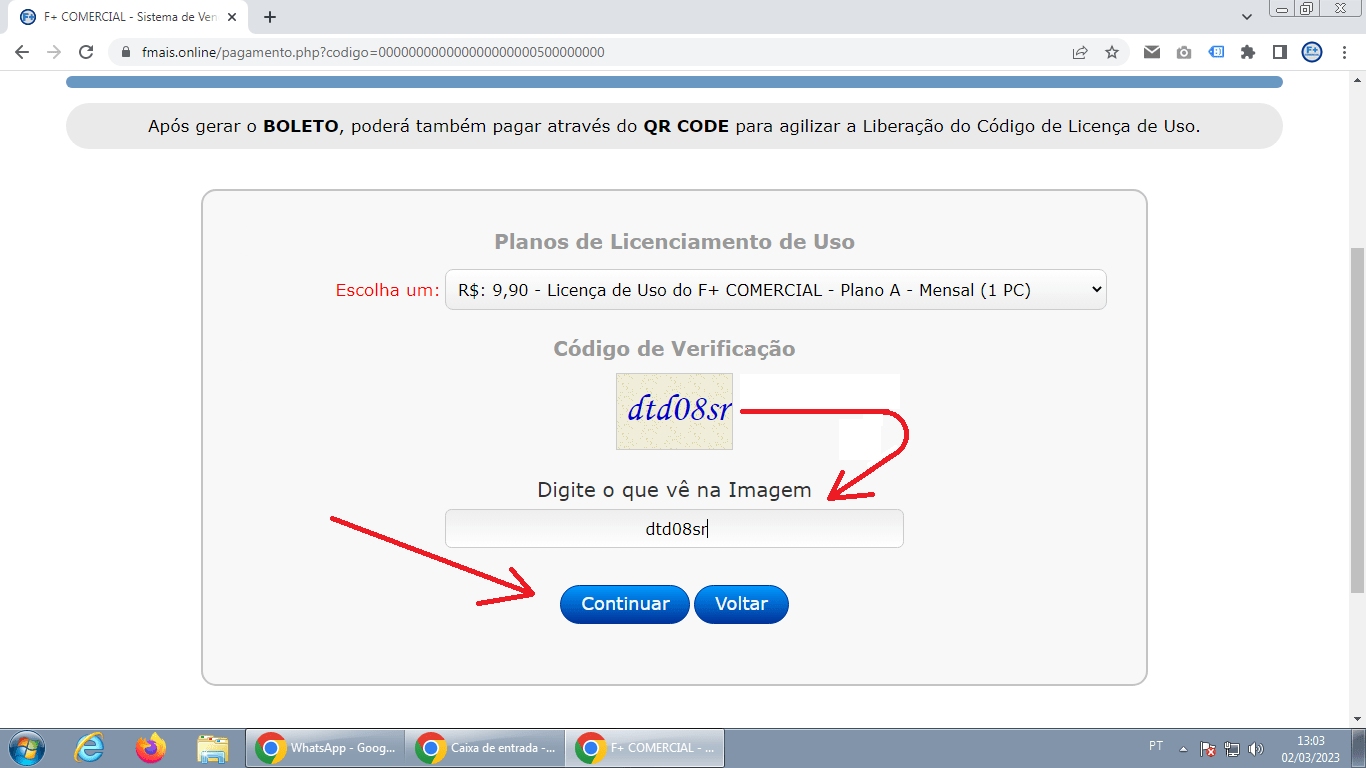Click the 'Escolha um:' label
This screenshot has height=768, width=1366.
point(388,290)
